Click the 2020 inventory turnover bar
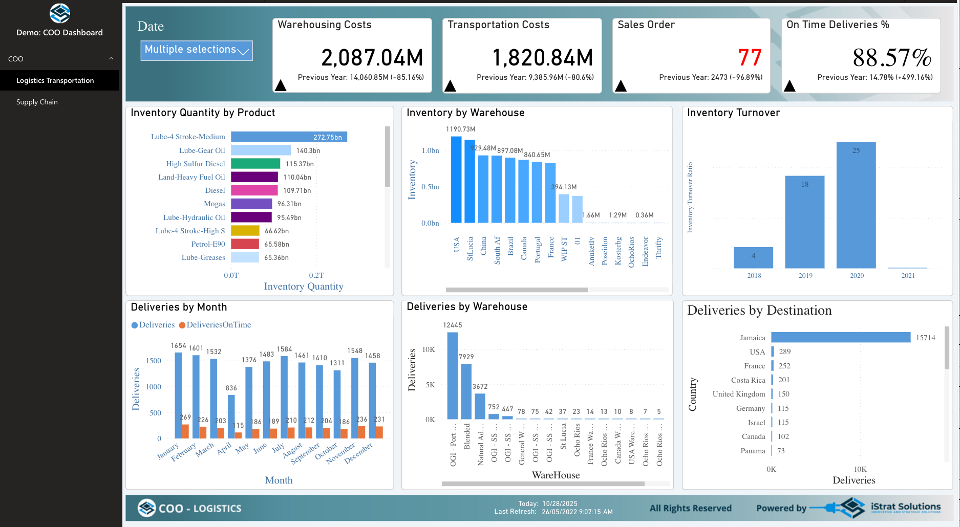 [856, 205]
